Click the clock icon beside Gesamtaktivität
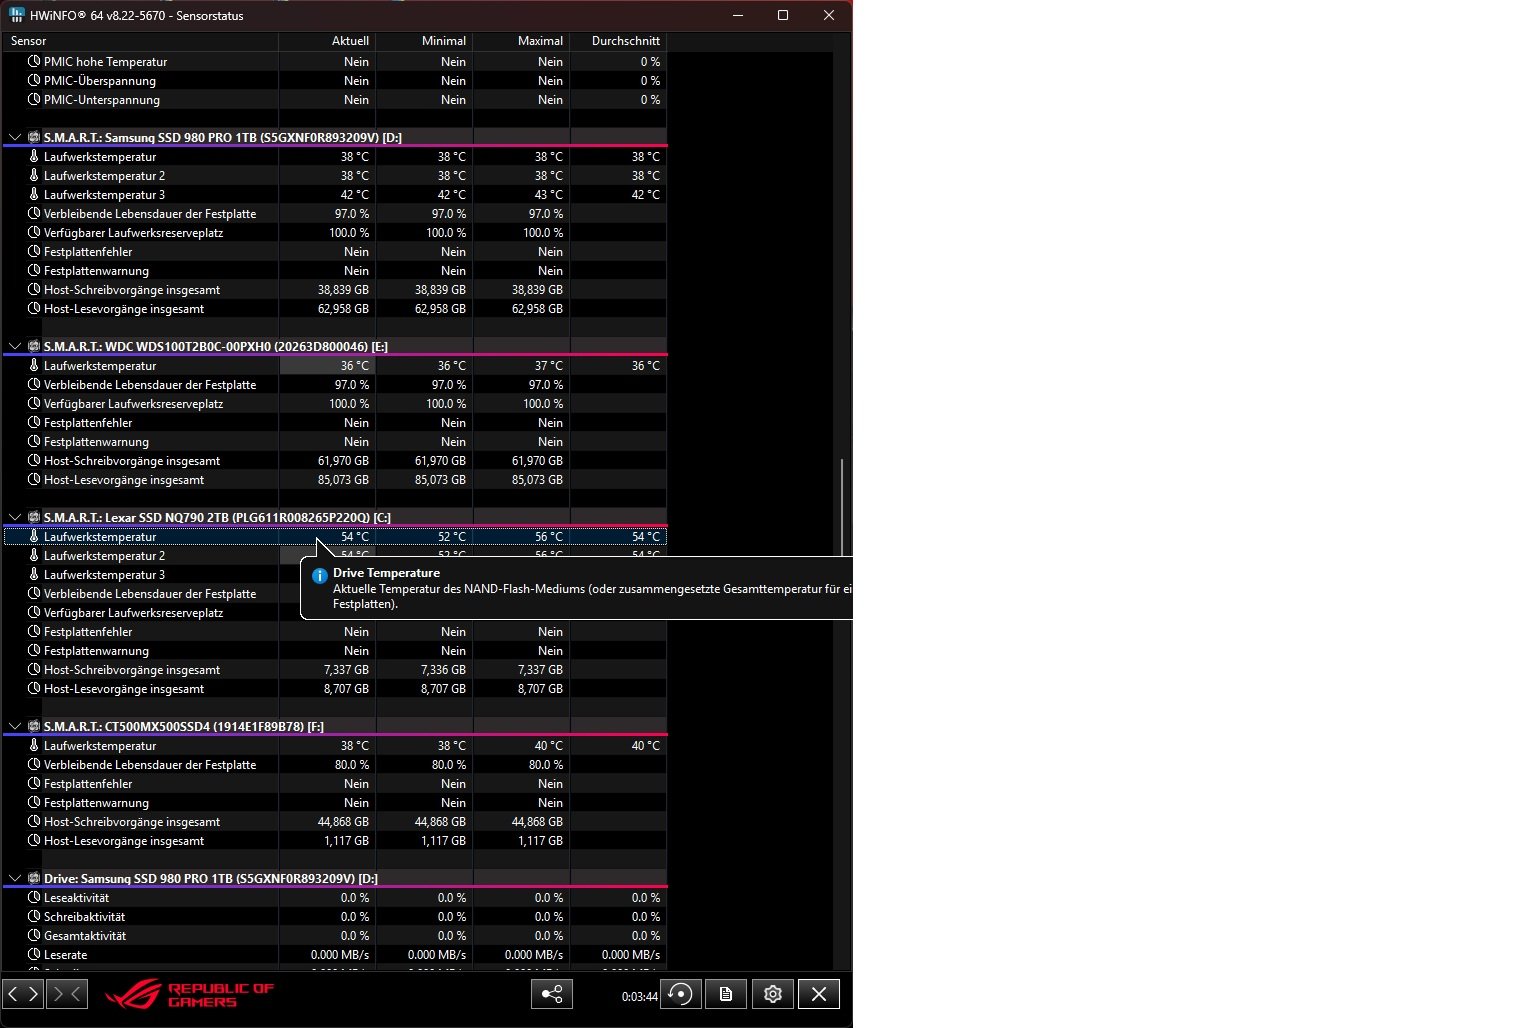Viewport: 1536px width, 1028px height. tap(34, 935)
